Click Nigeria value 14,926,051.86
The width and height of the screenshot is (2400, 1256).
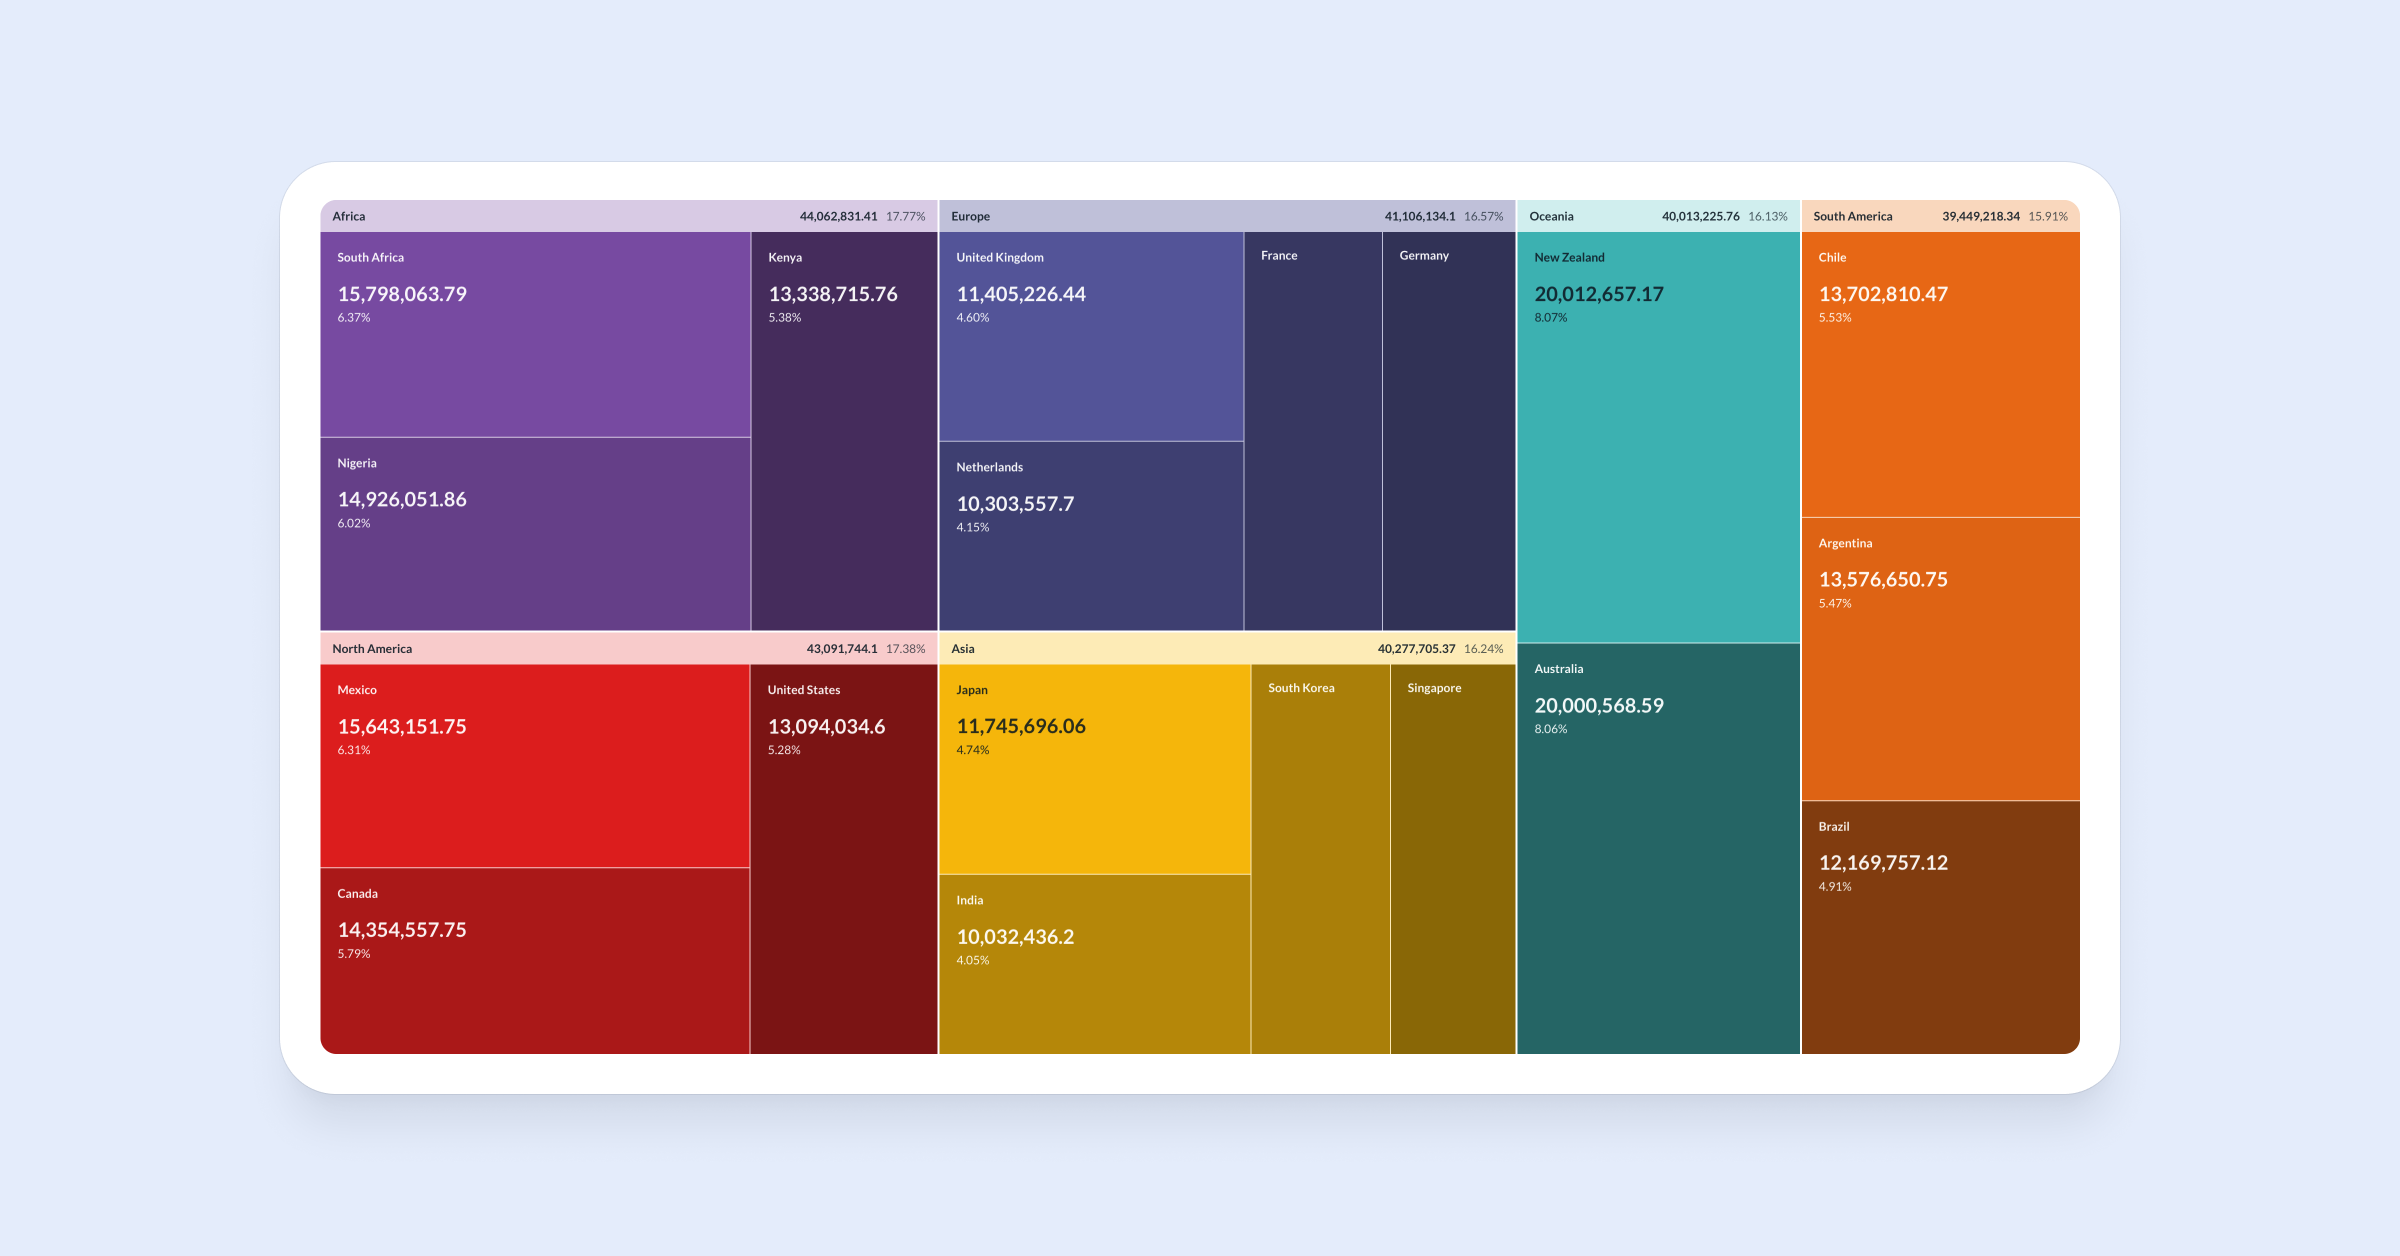coord(402,499)
